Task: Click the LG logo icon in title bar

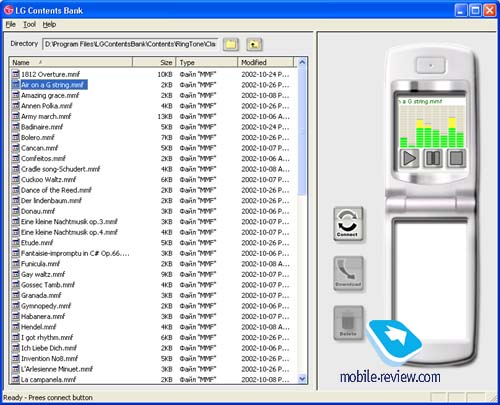Action: coord(8,10)
